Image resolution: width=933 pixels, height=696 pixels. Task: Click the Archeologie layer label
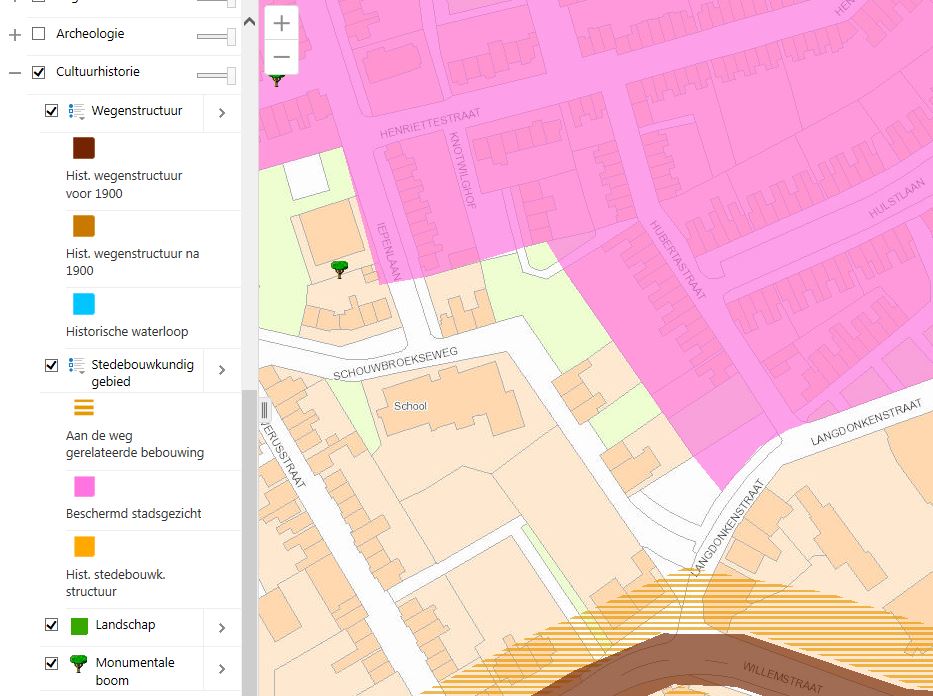(x=90, y=34)
